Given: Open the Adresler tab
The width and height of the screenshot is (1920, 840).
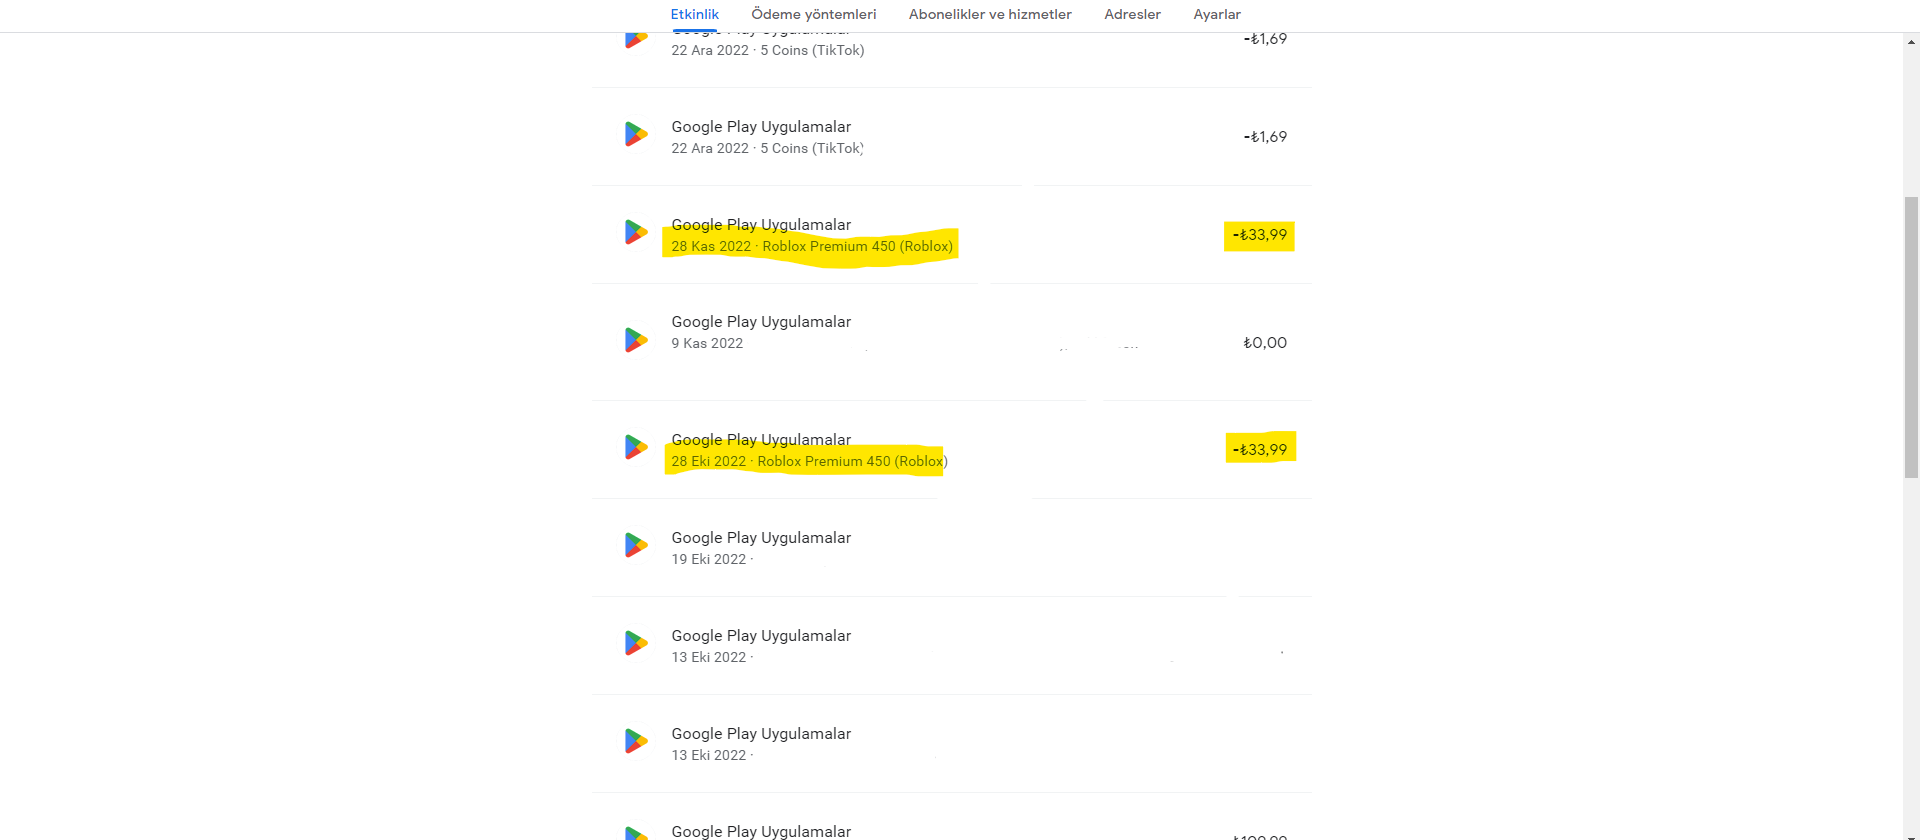Looking at the screenshot, I should [x=1132, y=14].
